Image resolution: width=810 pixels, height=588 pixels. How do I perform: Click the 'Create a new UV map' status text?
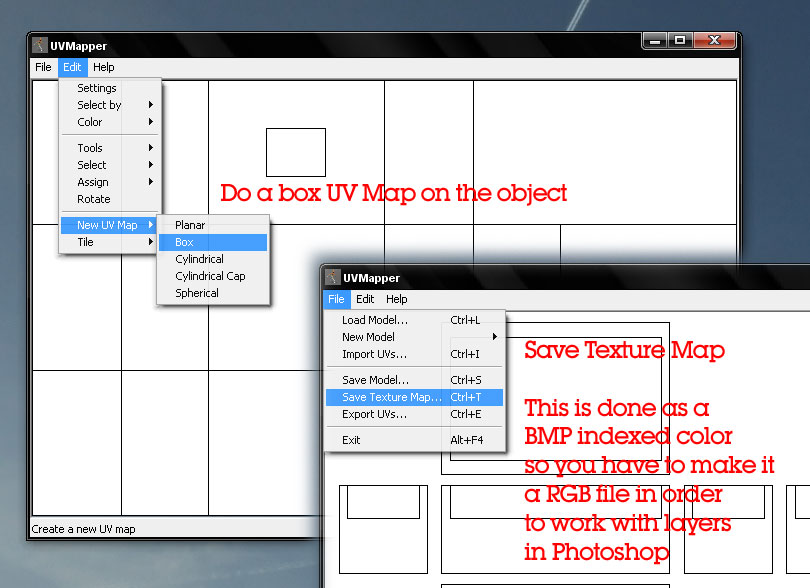83,529
